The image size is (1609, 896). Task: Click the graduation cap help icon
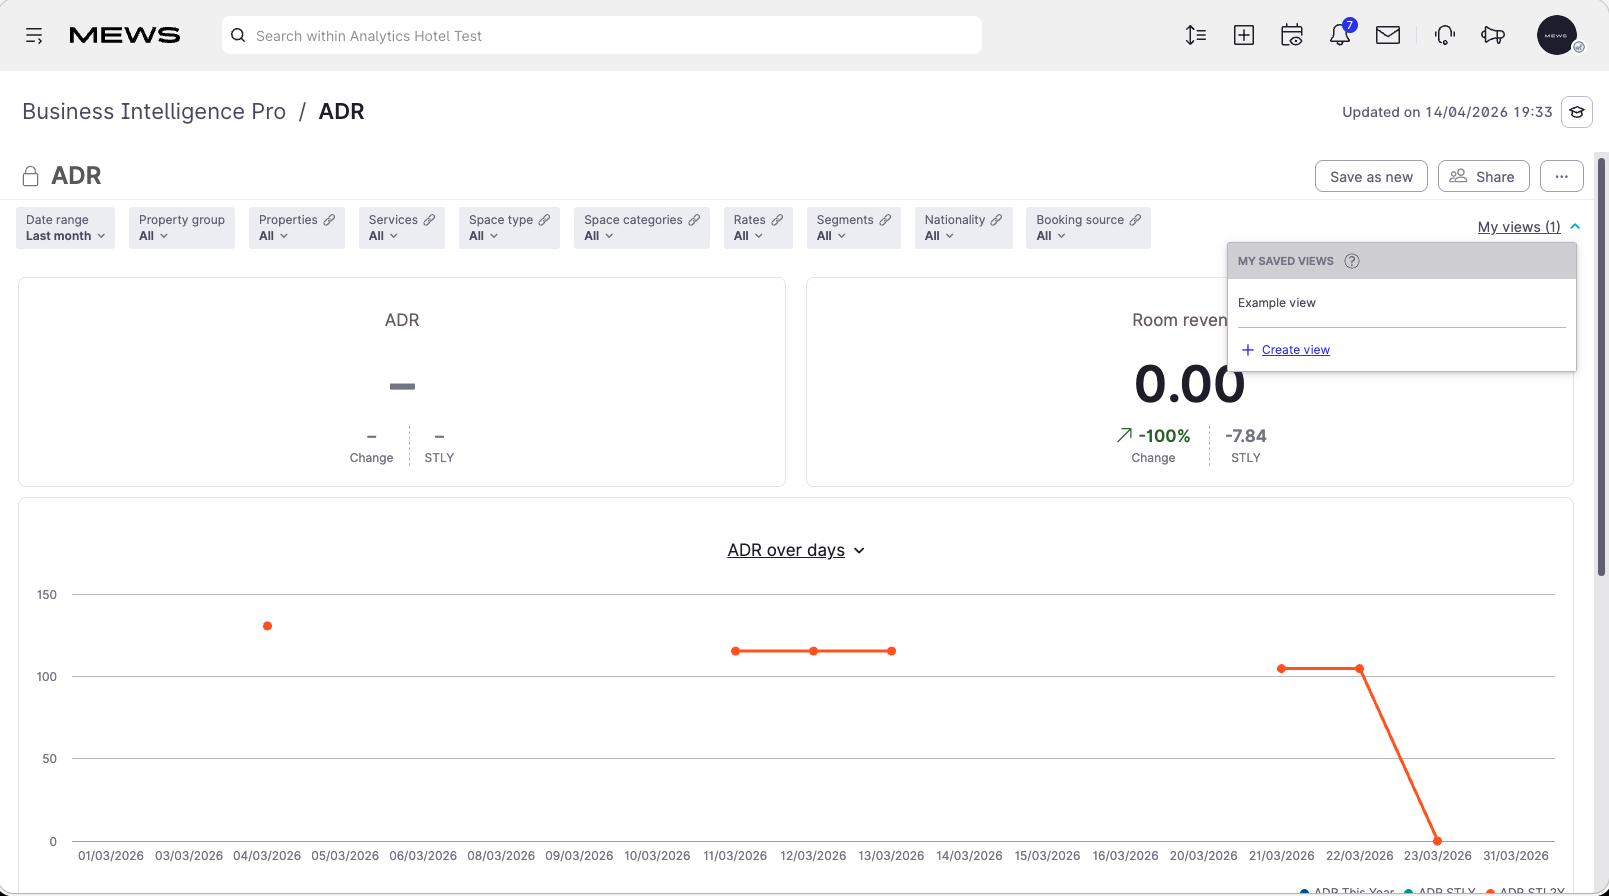[x=1577, y=112]
